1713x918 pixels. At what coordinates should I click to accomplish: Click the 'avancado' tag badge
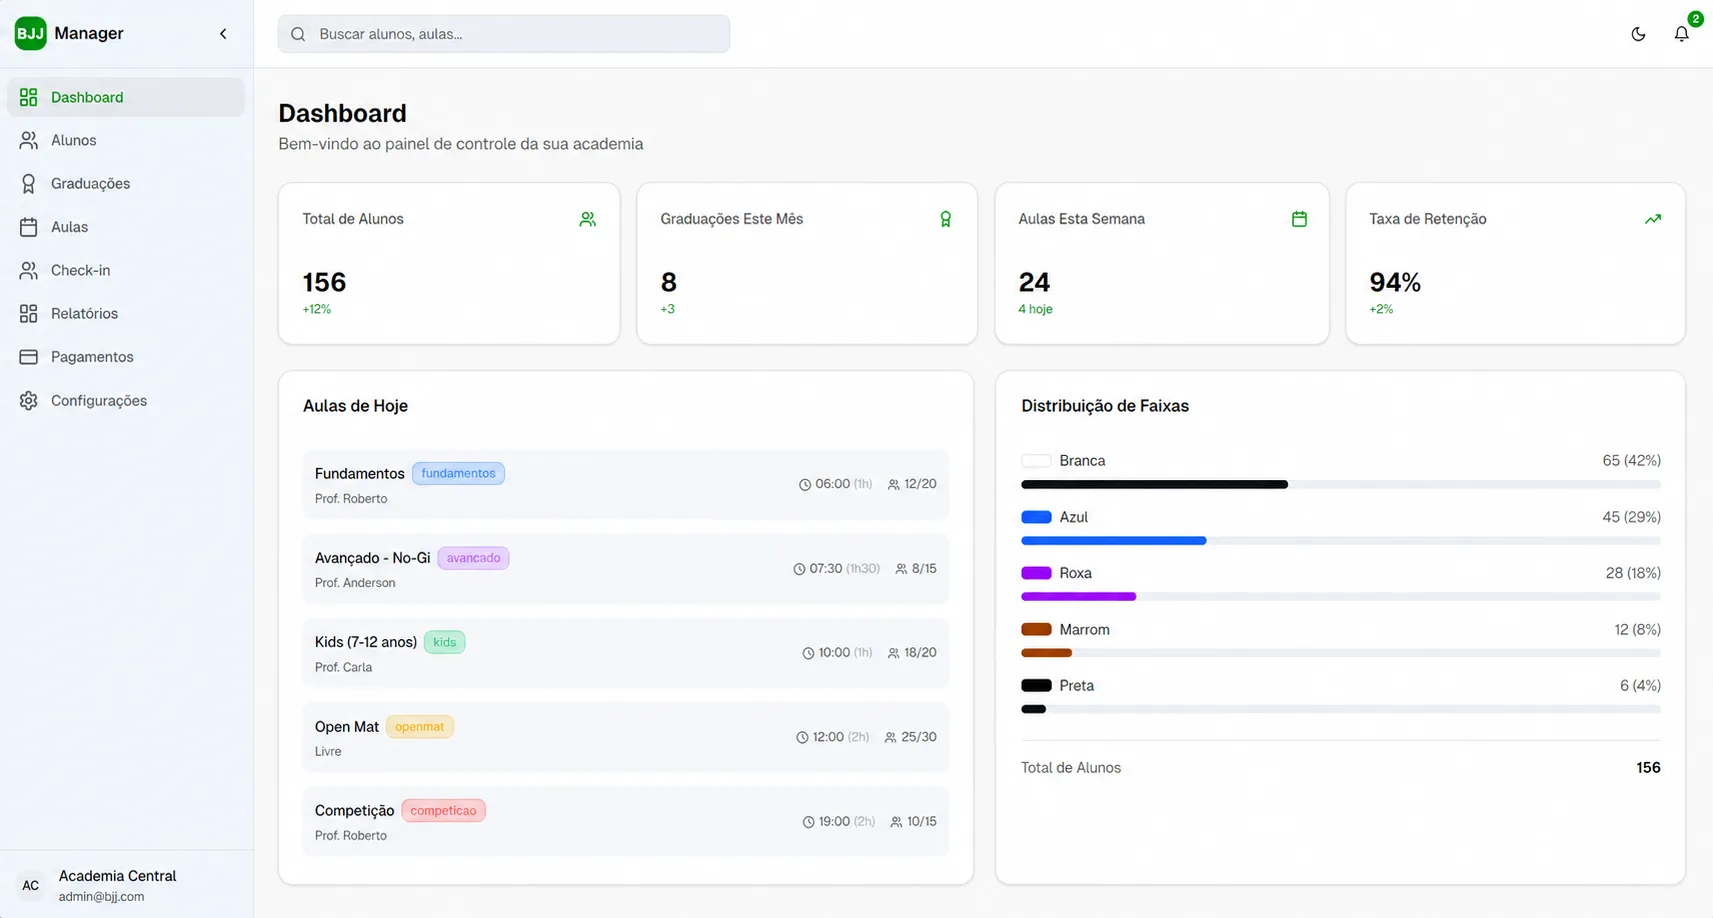[x=473, y=558]
